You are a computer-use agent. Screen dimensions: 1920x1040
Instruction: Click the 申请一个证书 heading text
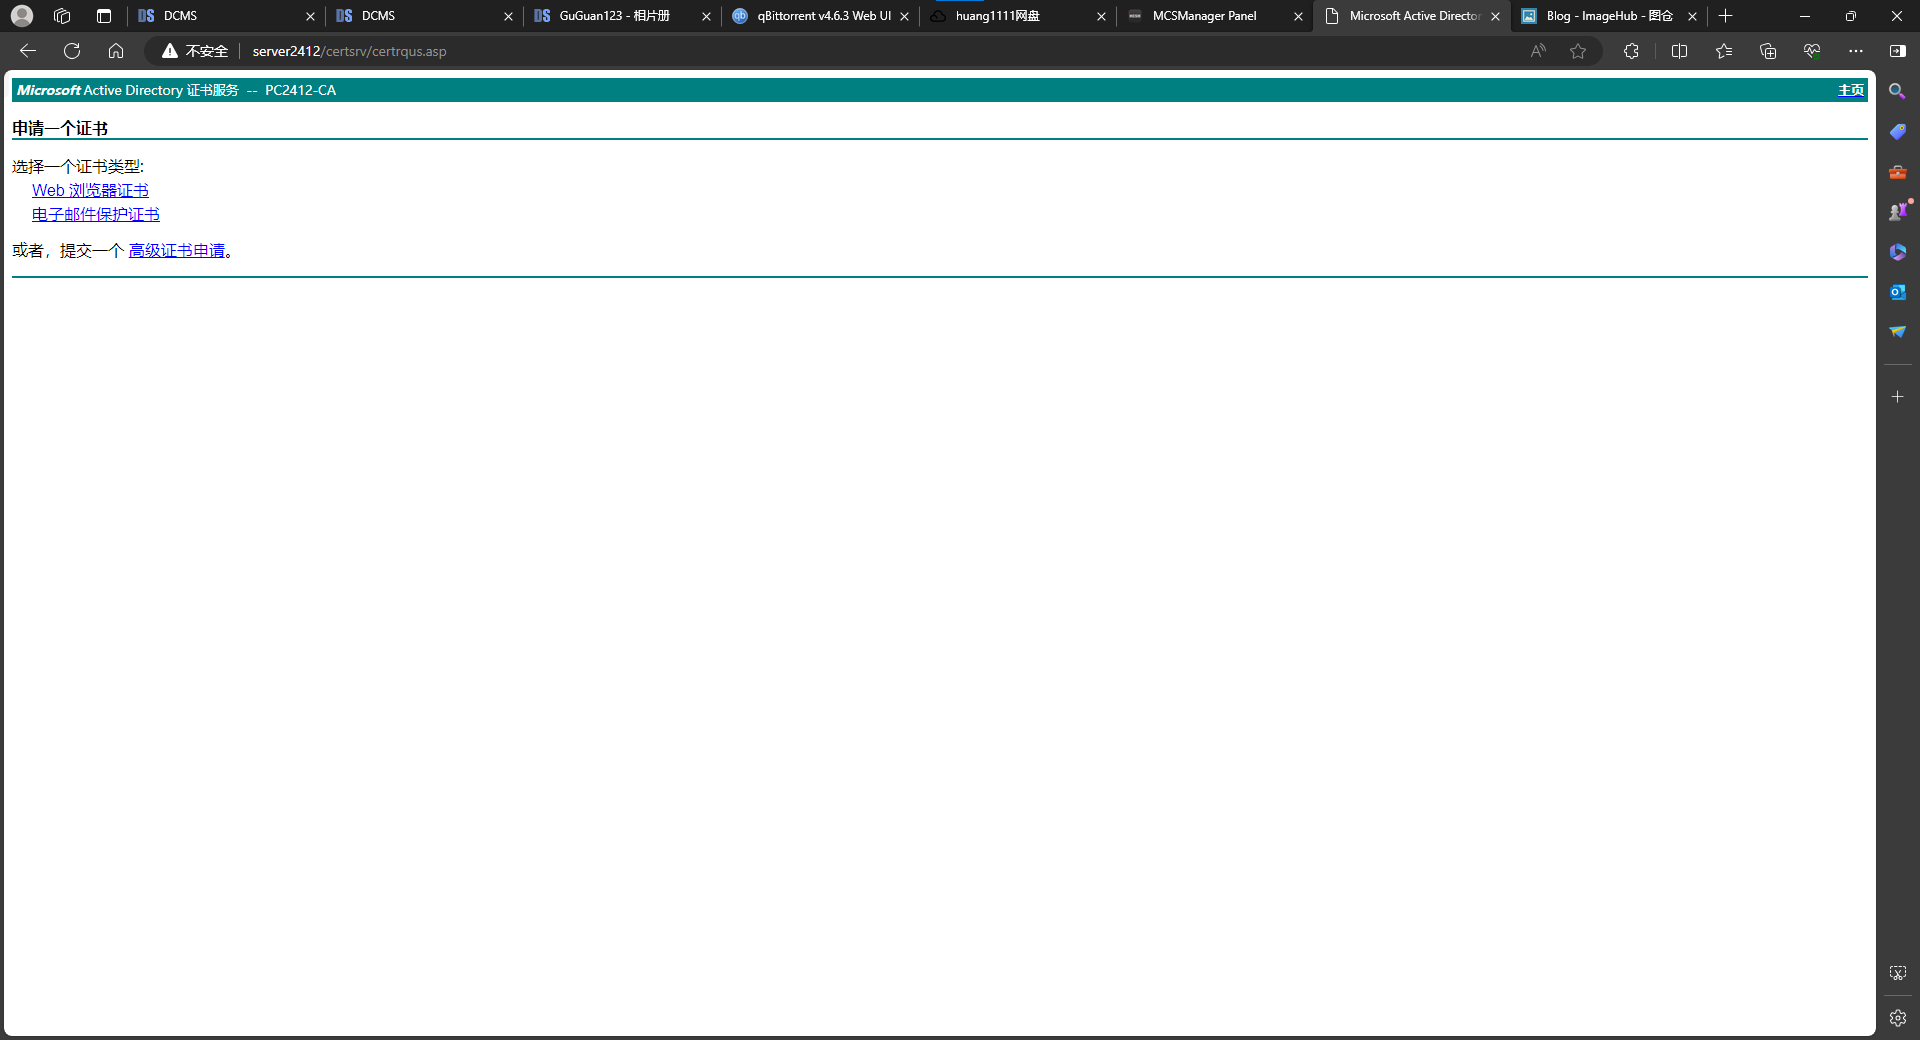[60, 128]
